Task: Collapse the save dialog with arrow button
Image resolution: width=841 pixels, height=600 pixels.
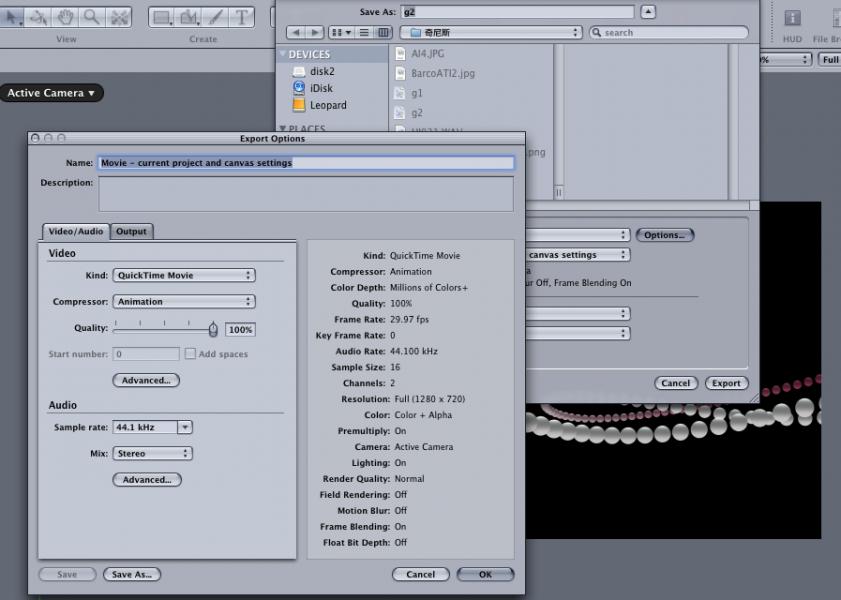Action: (x=648, y=11)
